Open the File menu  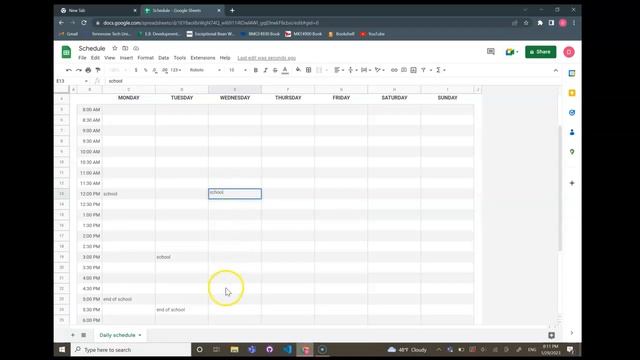[x=82, y=58]
